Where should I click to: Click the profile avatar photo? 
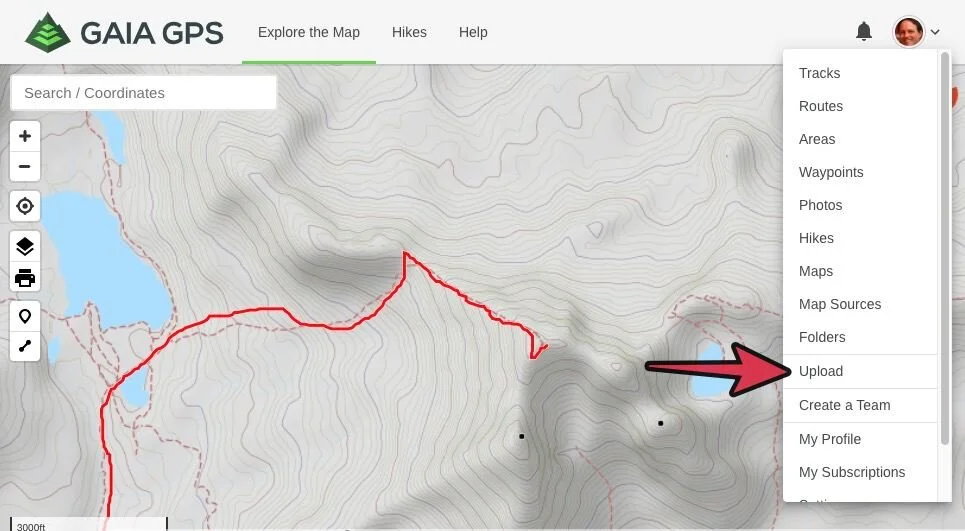click(x=908, y=31)
